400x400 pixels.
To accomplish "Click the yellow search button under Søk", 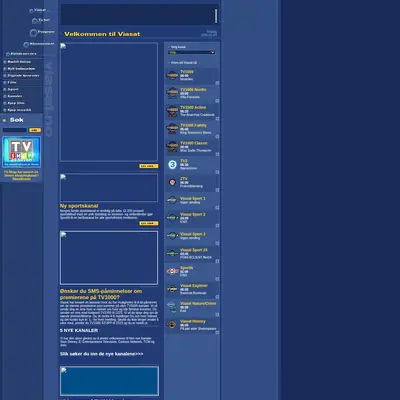I will [x=35, y=130].
